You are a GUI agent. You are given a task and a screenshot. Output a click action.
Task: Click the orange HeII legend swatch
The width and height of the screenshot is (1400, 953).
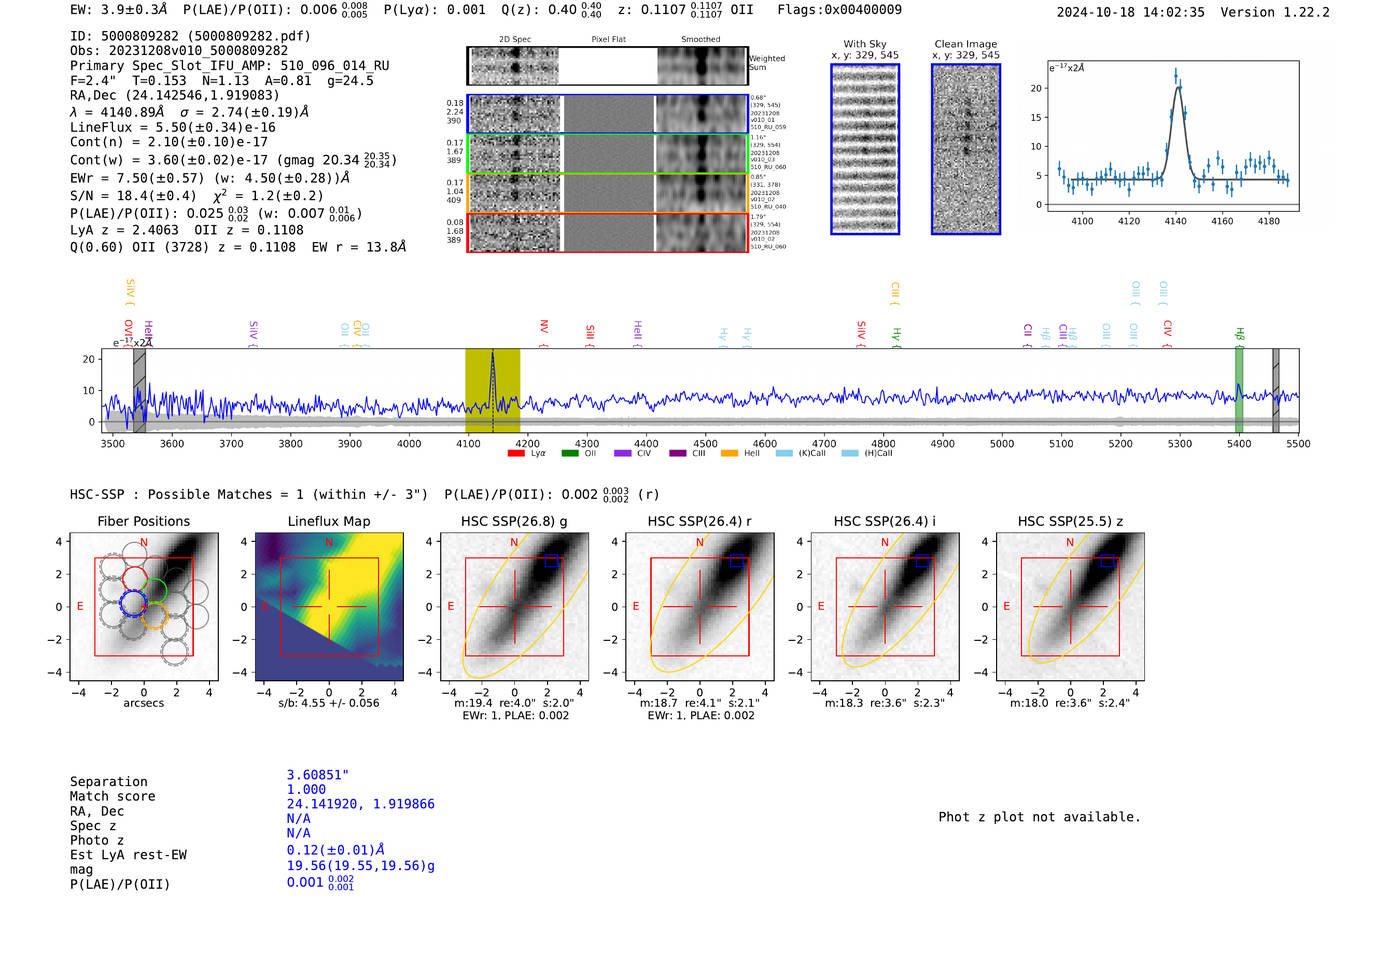[730, 453]
